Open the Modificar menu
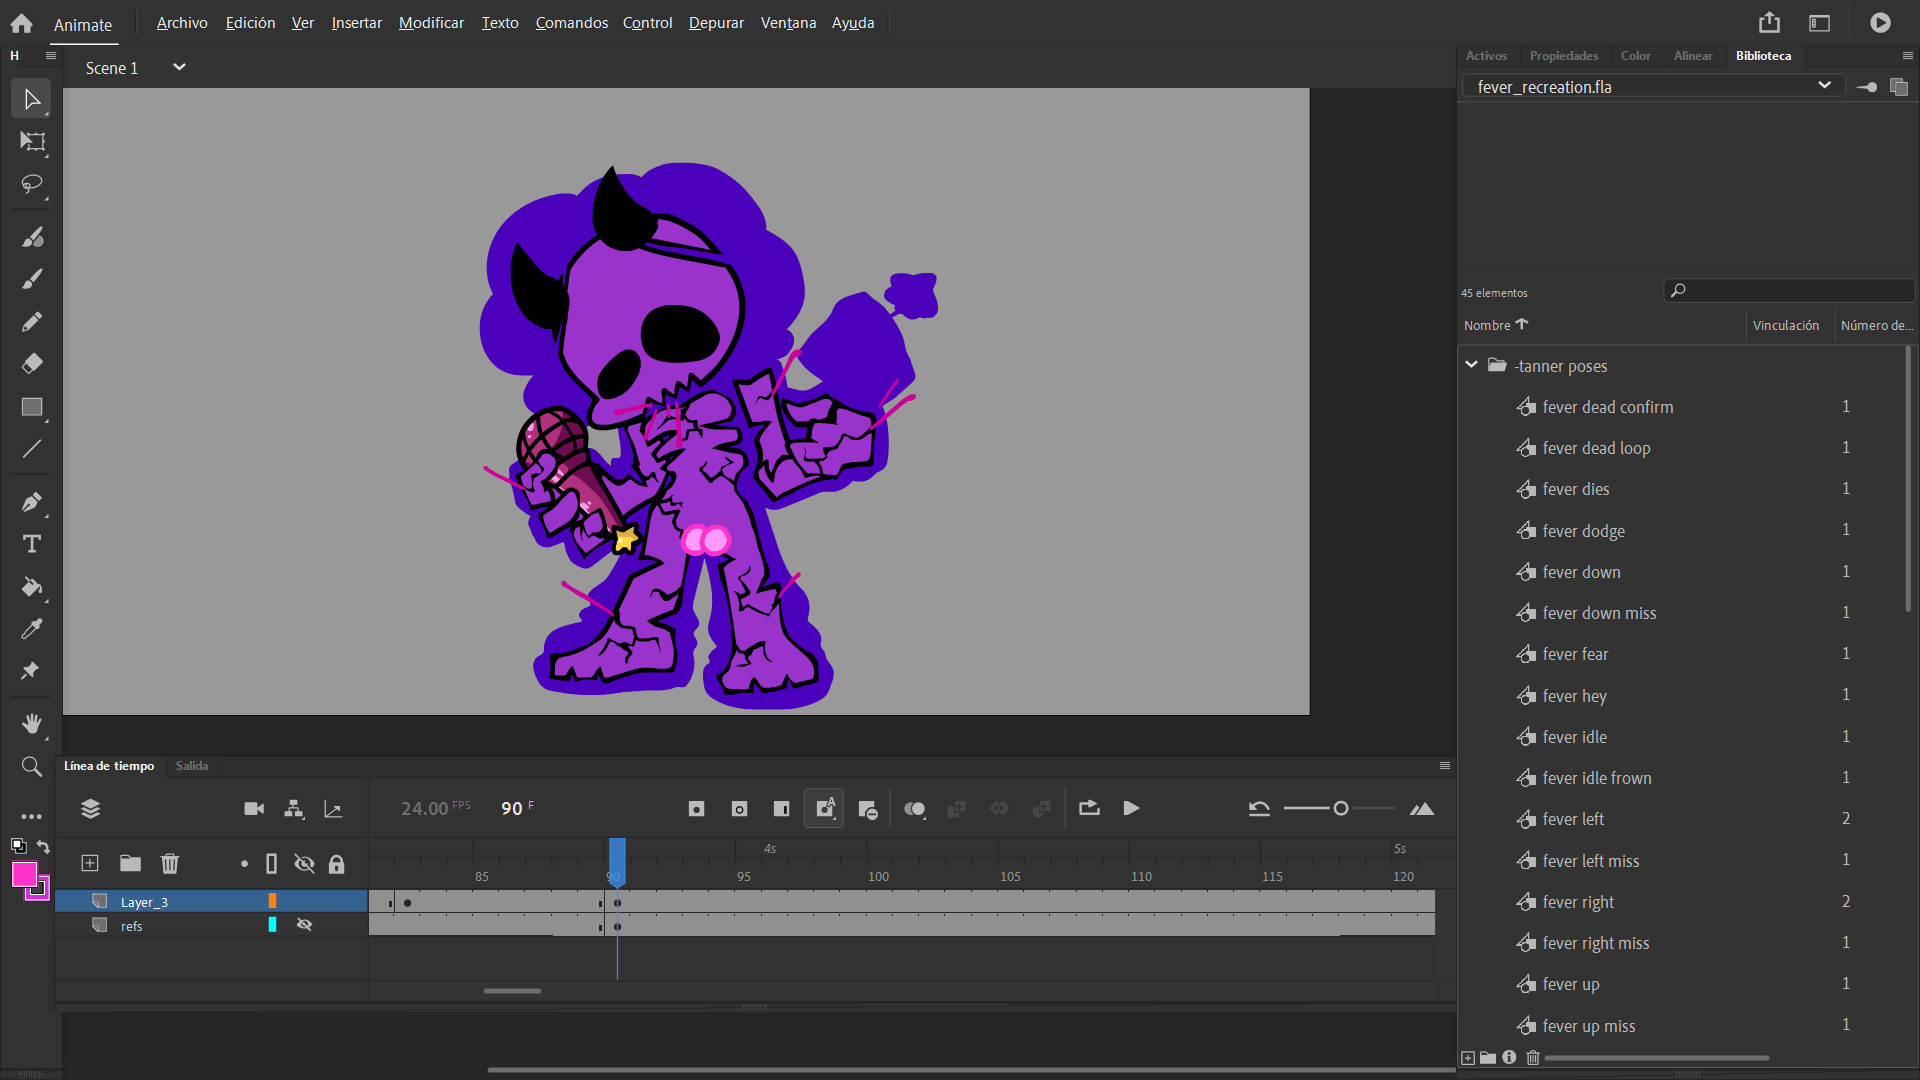Screen dimensions: 1920x1080 (x=431, y=22)
